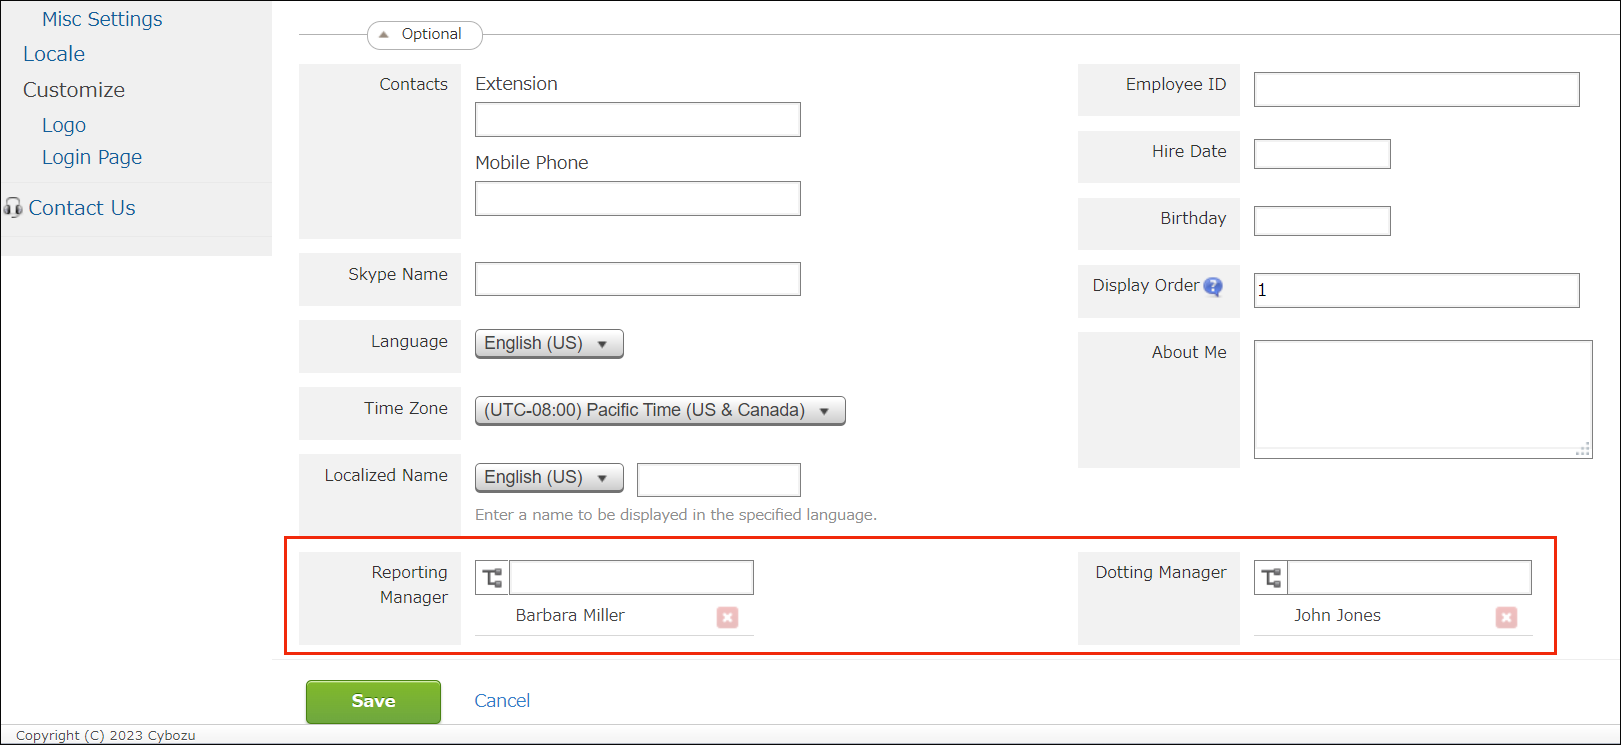
Task: Open the Contact Us link
Action: coord(82,208)
